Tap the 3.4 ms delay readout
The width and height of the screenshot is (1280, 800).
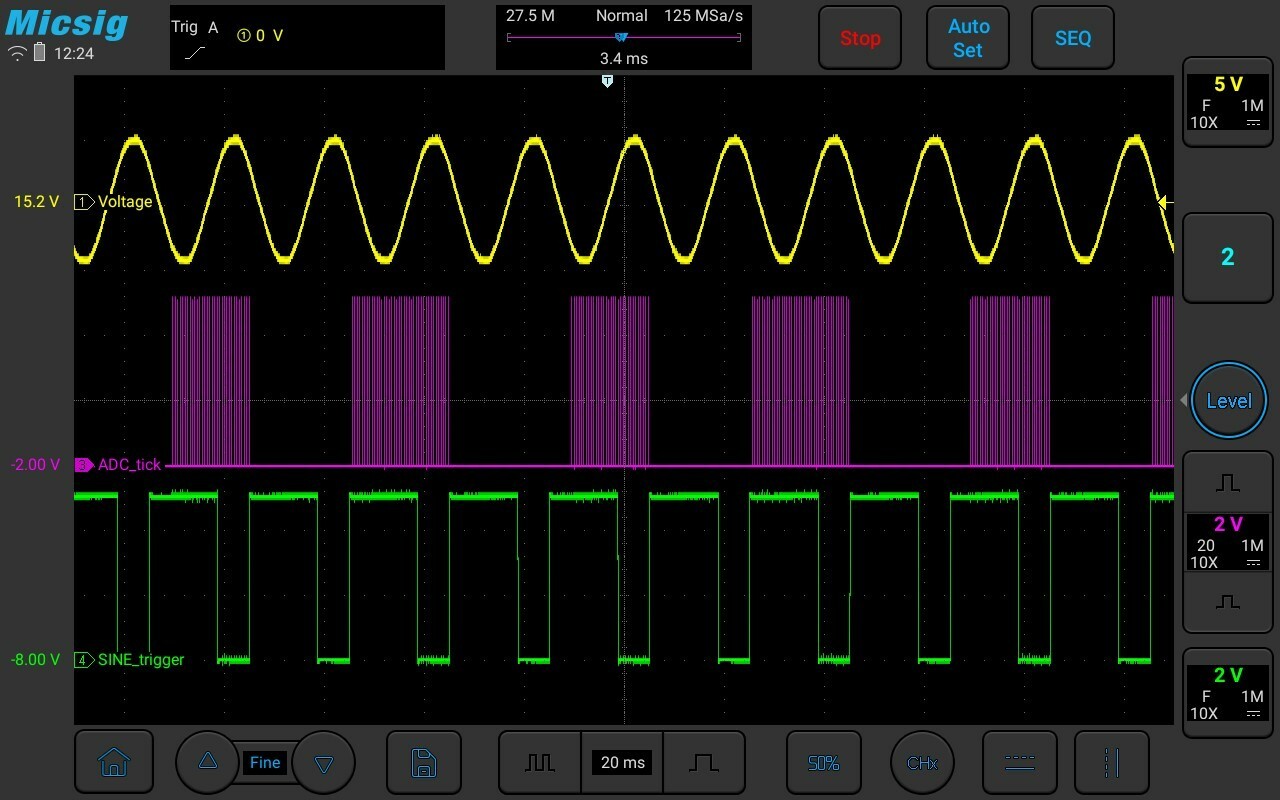624,59
